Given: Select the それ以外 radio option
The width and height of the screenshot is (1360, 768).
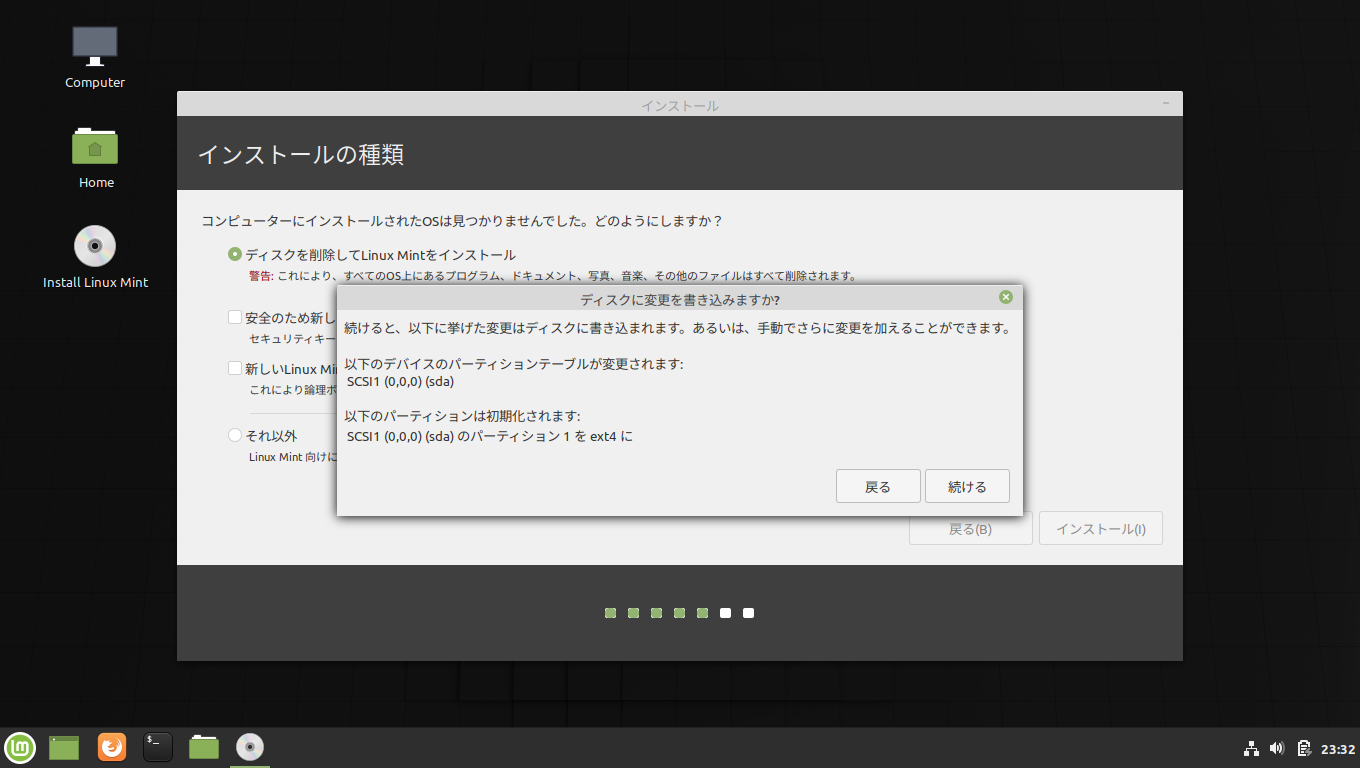Looking at the screenshot, I should click(235, 436).
